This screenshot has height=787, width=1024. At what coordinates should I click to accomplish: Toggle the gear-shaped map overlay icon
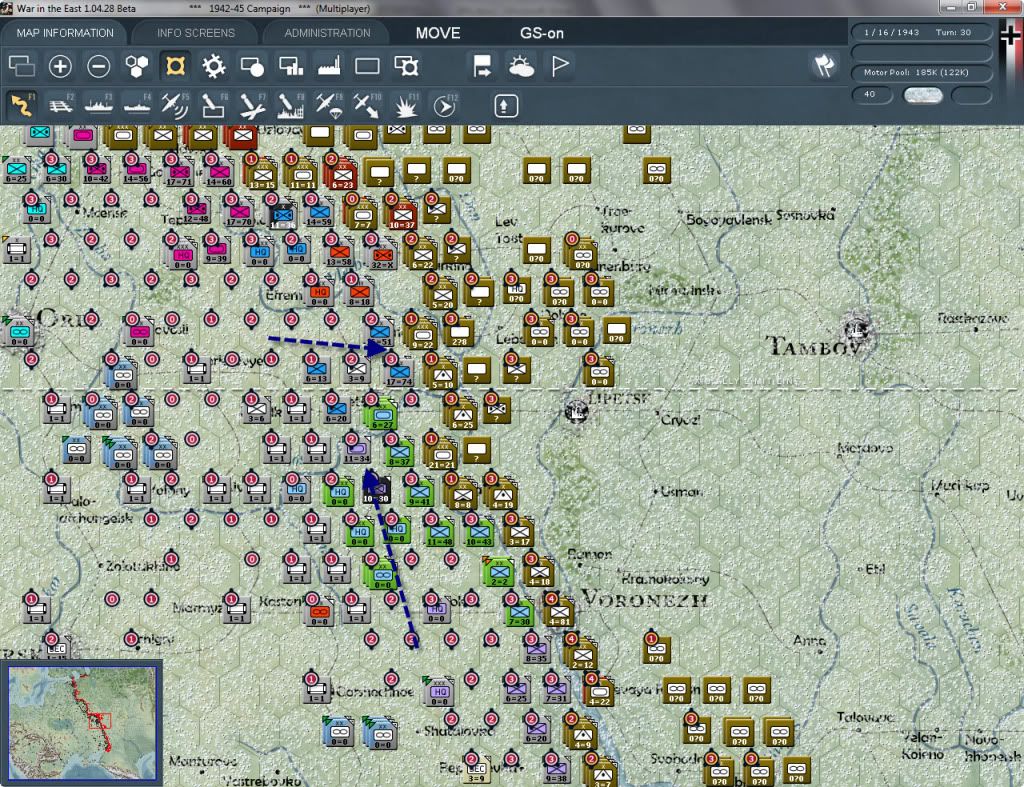(214, 66)
